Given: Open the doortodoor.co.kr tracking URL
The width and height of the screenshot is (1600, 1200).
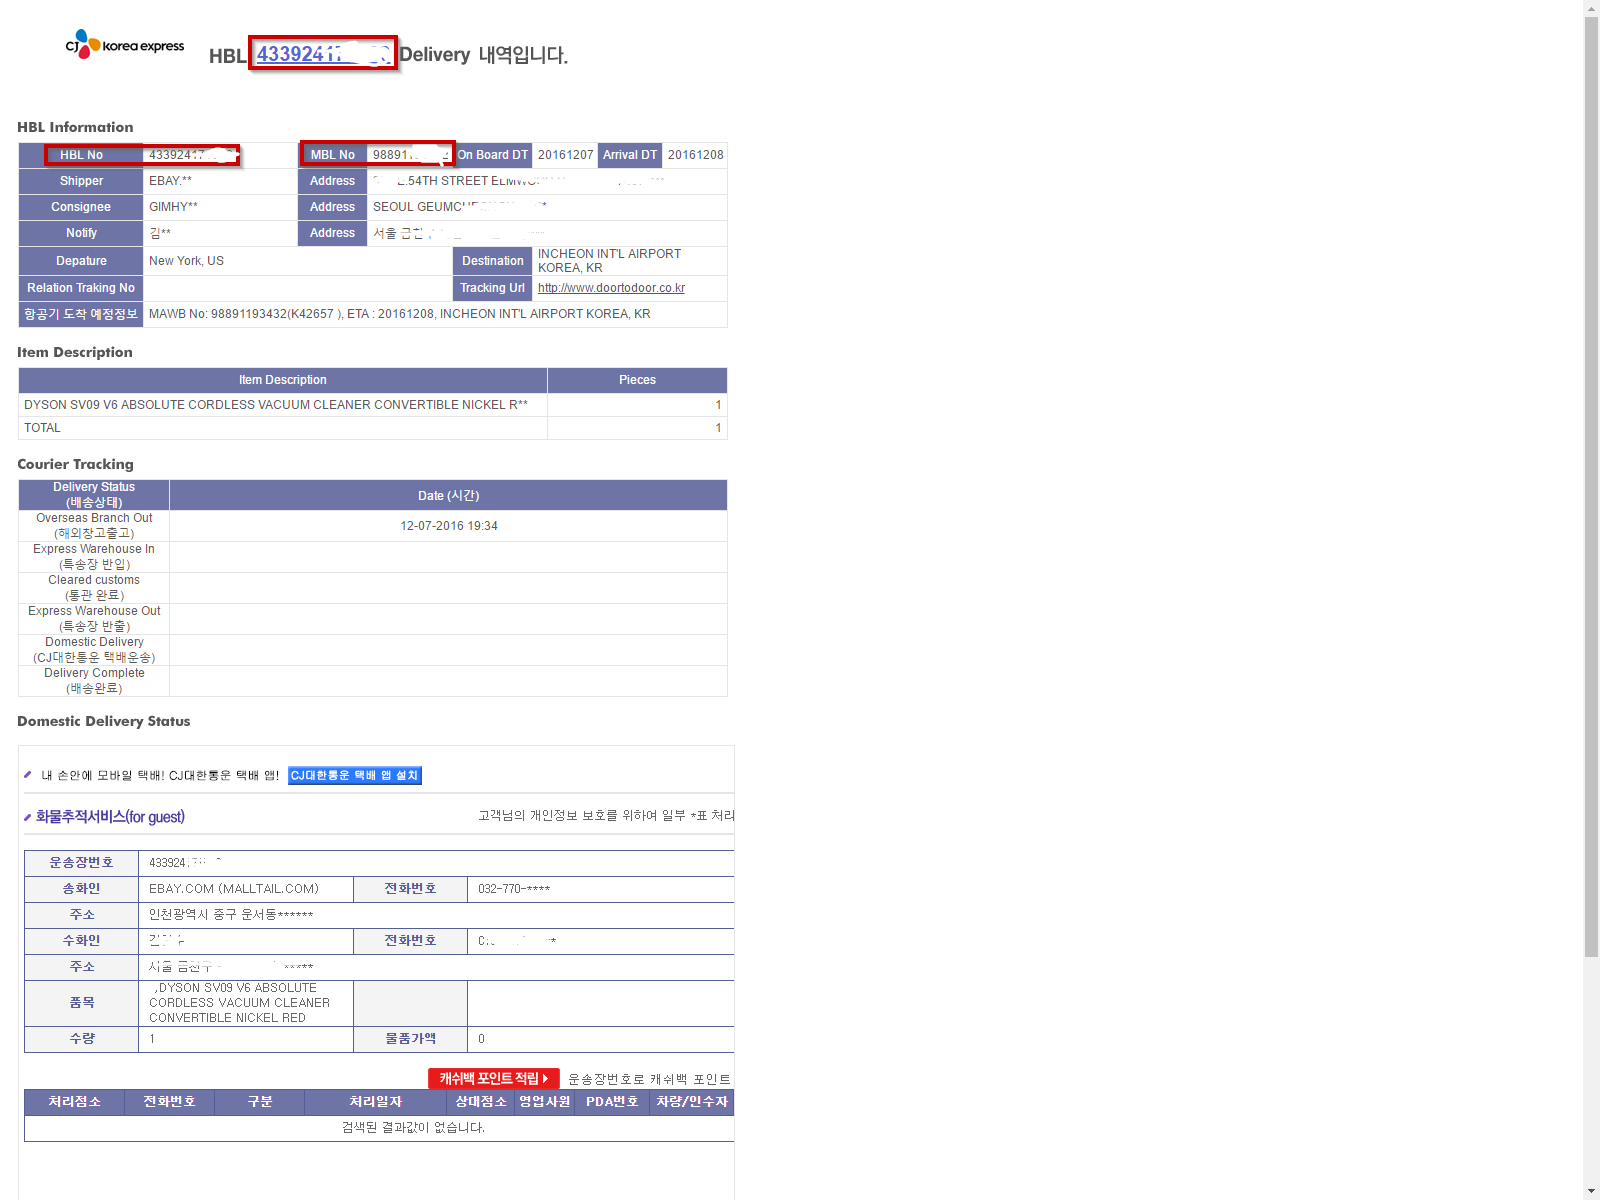Looking at the screenshot, I should (611, 288).
